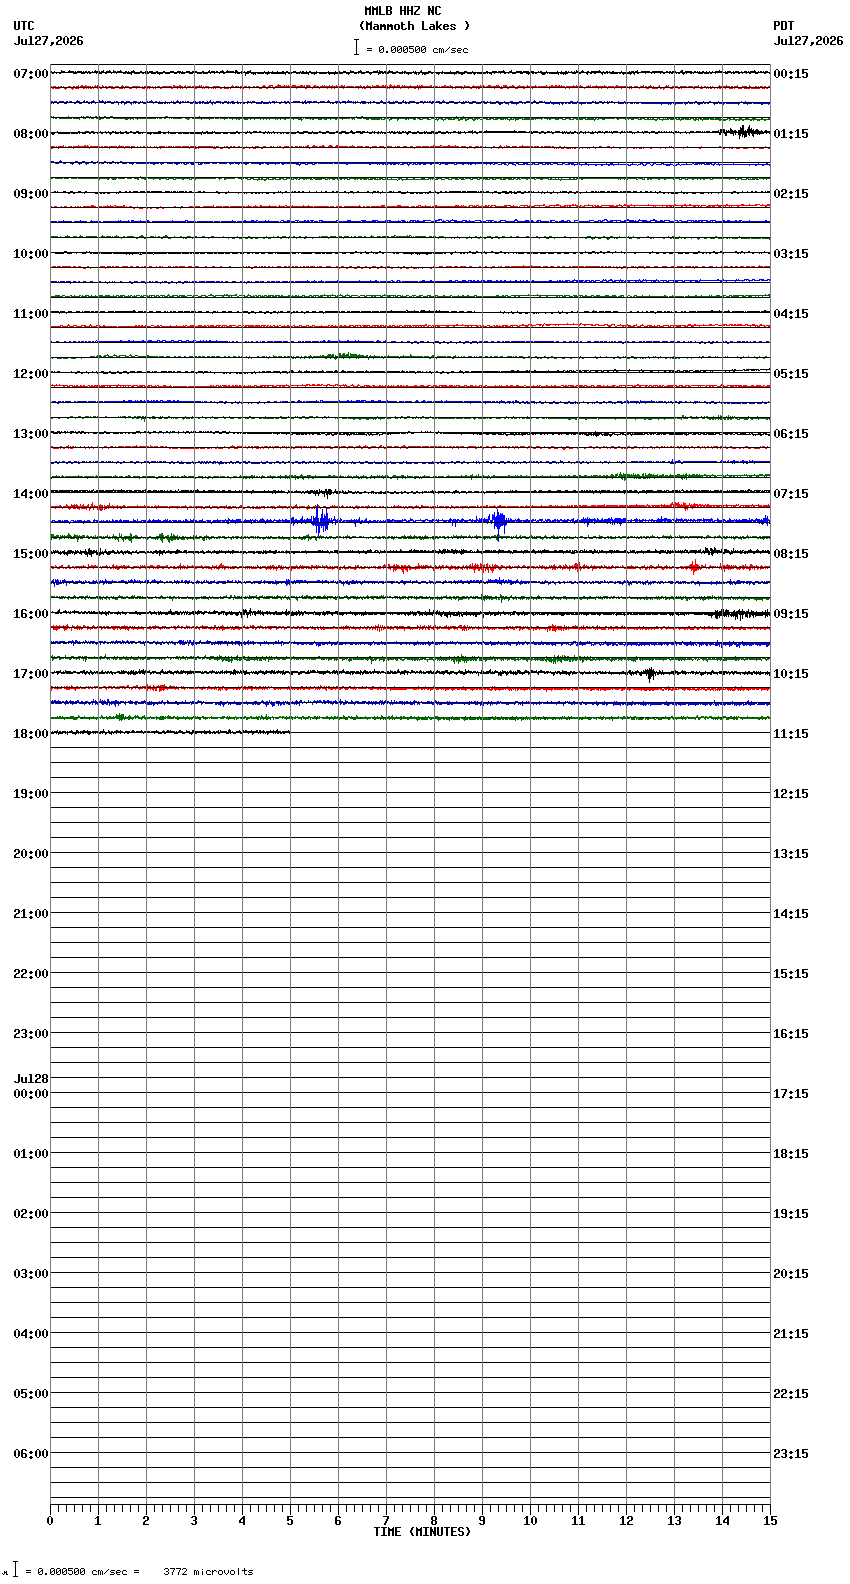The height and width of the screenshot is (1584, 850).
Task: Click the 'Jul27,2026' date under UTC
Action: 49,41
